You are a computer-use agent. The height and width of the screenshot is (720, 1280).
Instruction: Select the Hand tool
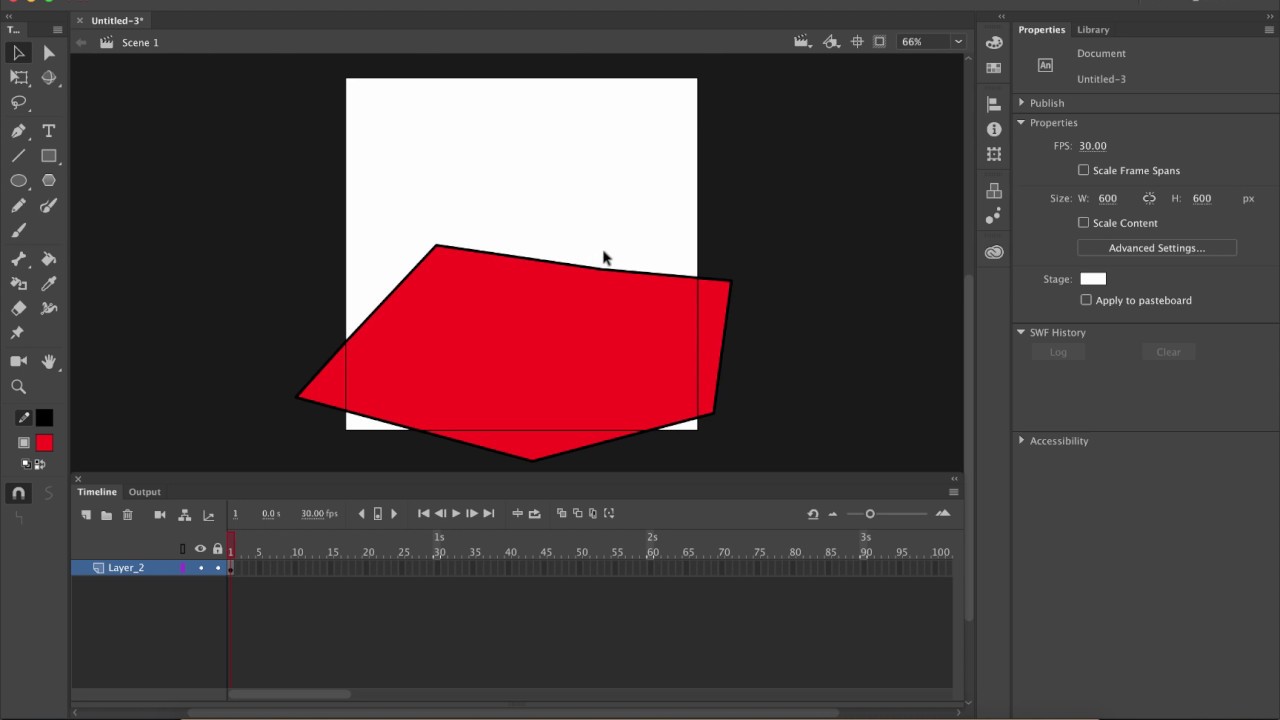(x=49, y=361)
